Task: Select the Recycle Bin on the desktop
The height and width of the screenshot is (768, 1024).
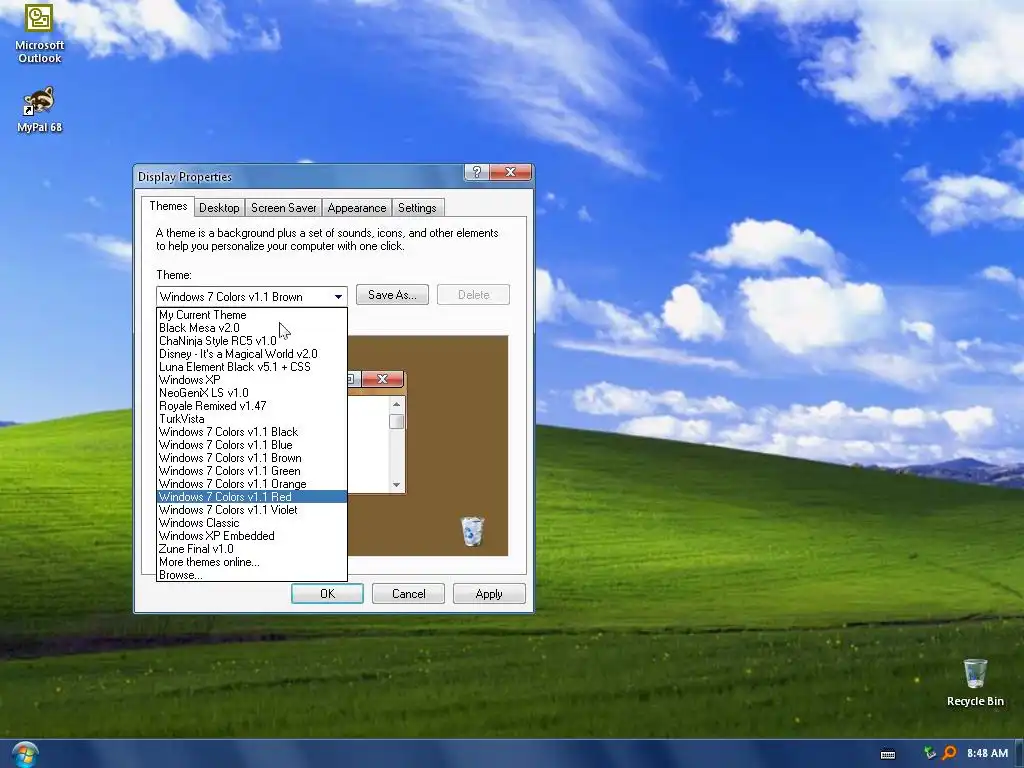Action: tap(975, 682)
